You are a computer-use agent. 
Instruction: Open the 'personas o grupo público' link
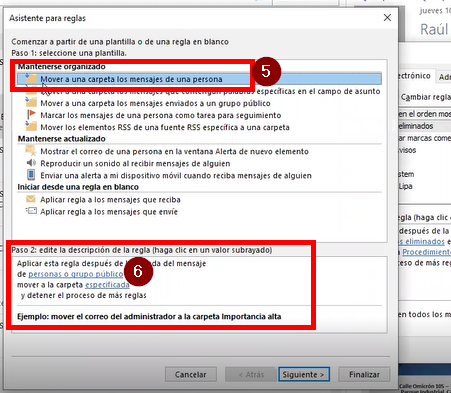(x=76, y=274)
